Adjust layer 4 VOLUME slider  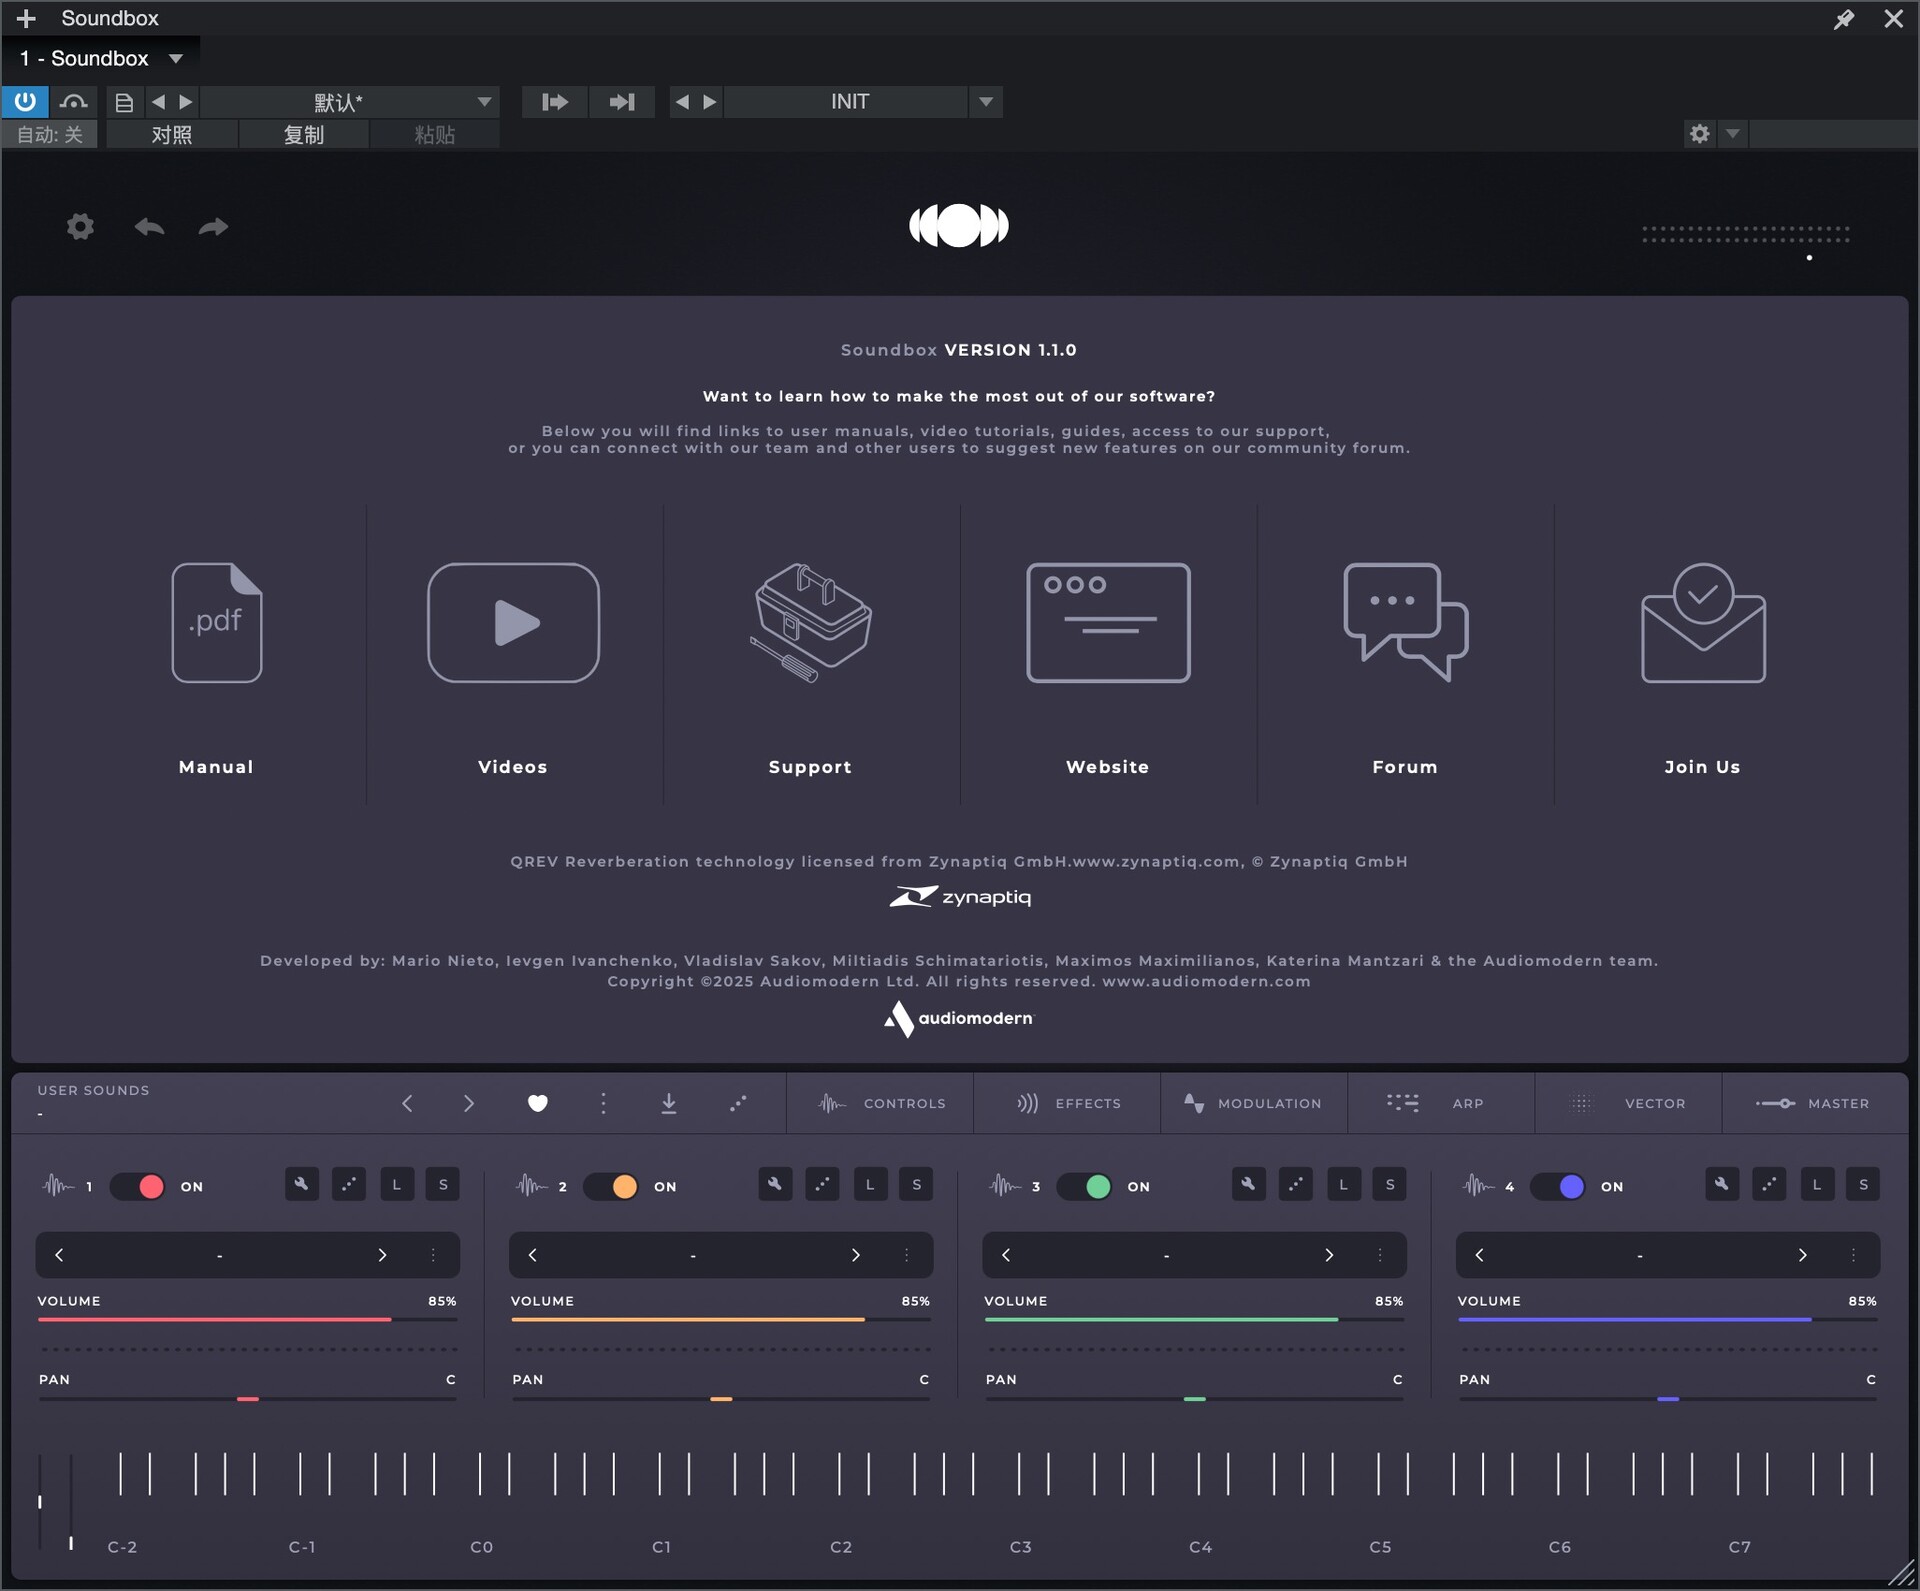1667,1320
